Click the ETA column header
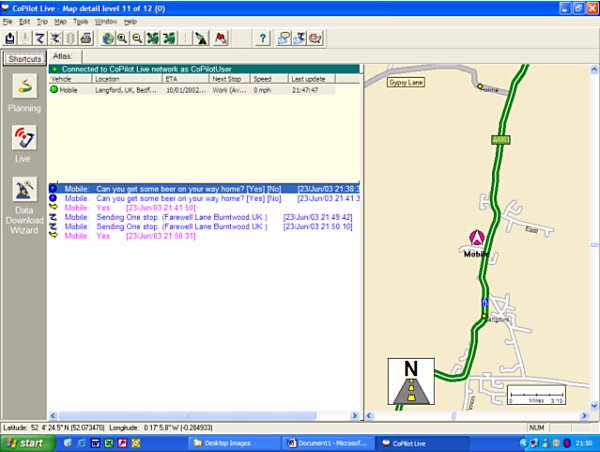 tap(186, 79)
